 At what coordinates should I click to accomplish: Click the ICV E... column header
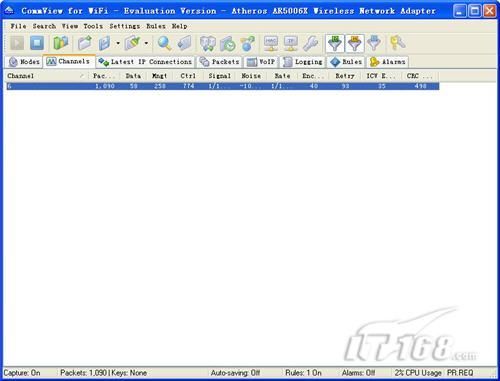tap(381, 76)
